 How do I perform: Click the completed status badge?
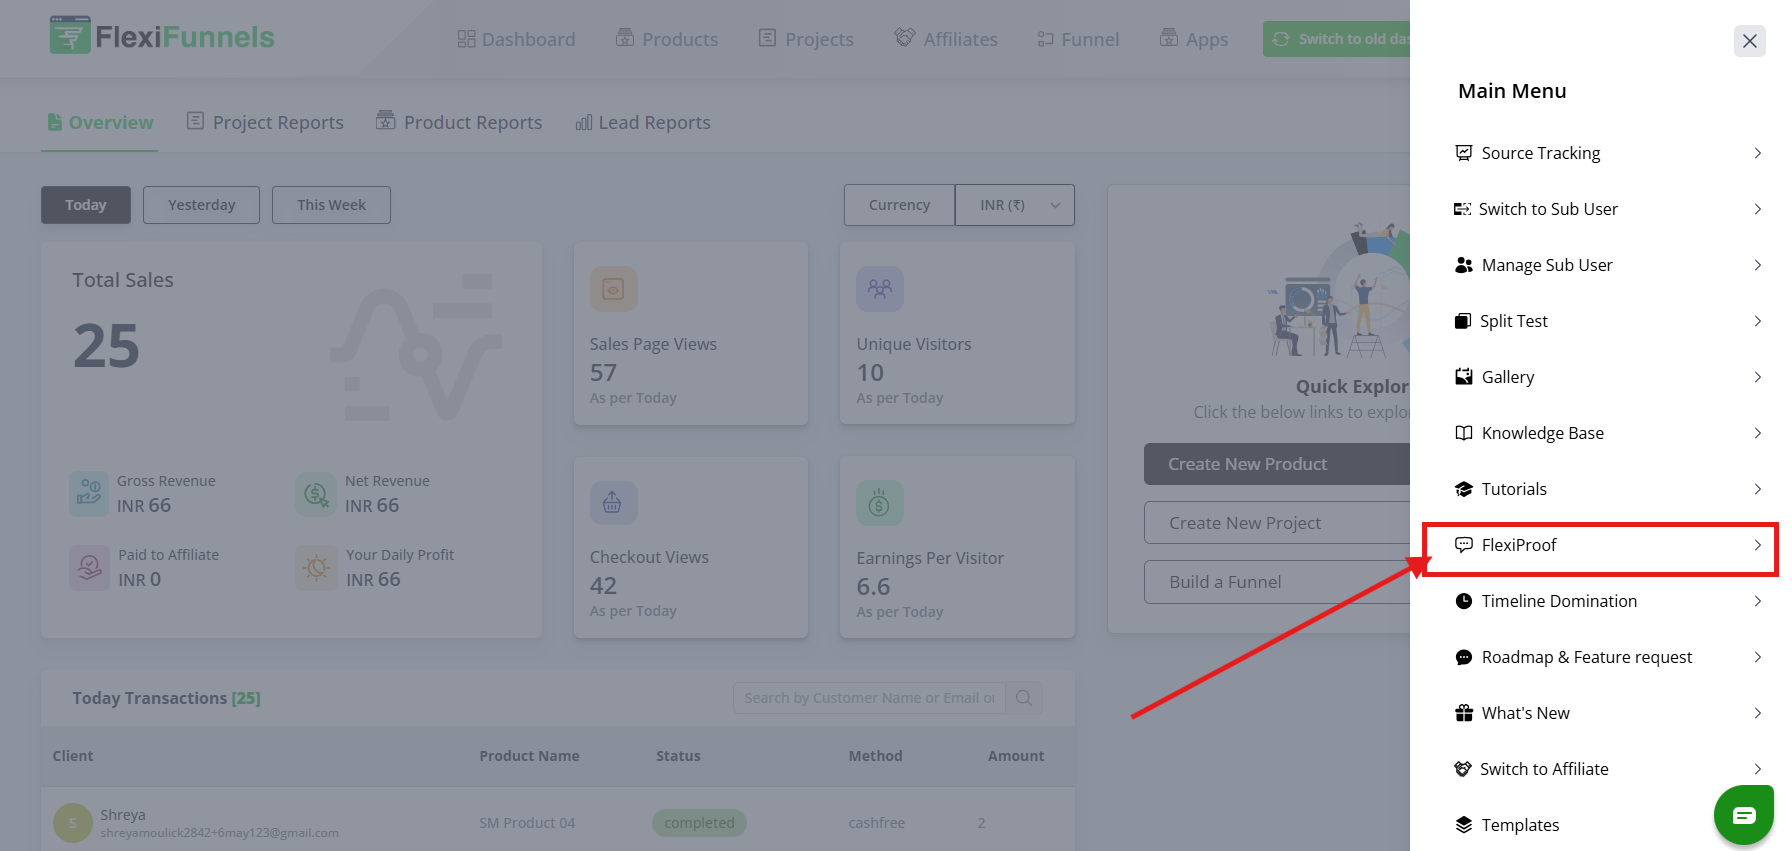point(699,823)
